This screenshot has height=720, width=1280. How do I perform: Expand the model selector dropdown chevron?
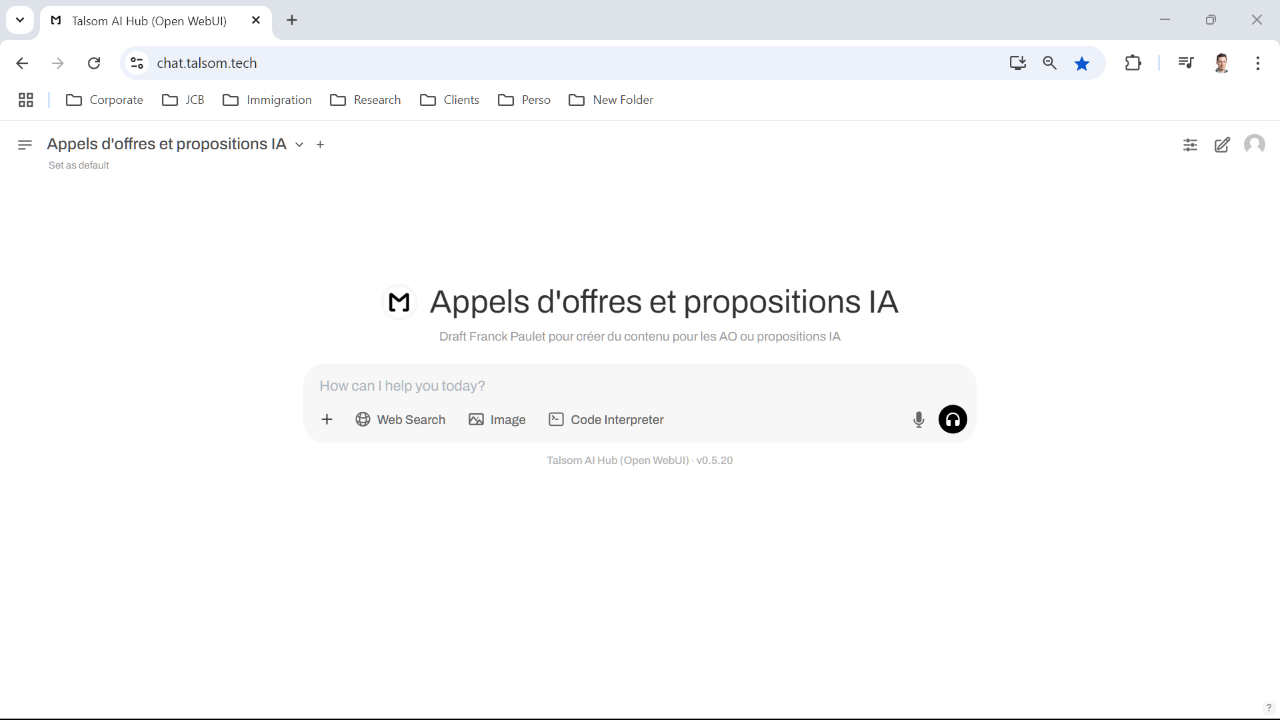point(299,145)
